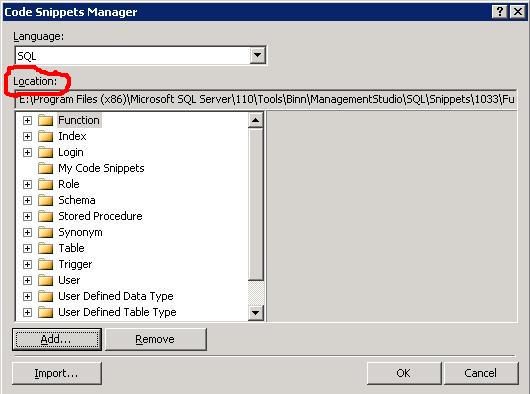Screen dimensions: 530x394
Task: Expand the Role snippet folder
Action: click(x=27, y=184)
